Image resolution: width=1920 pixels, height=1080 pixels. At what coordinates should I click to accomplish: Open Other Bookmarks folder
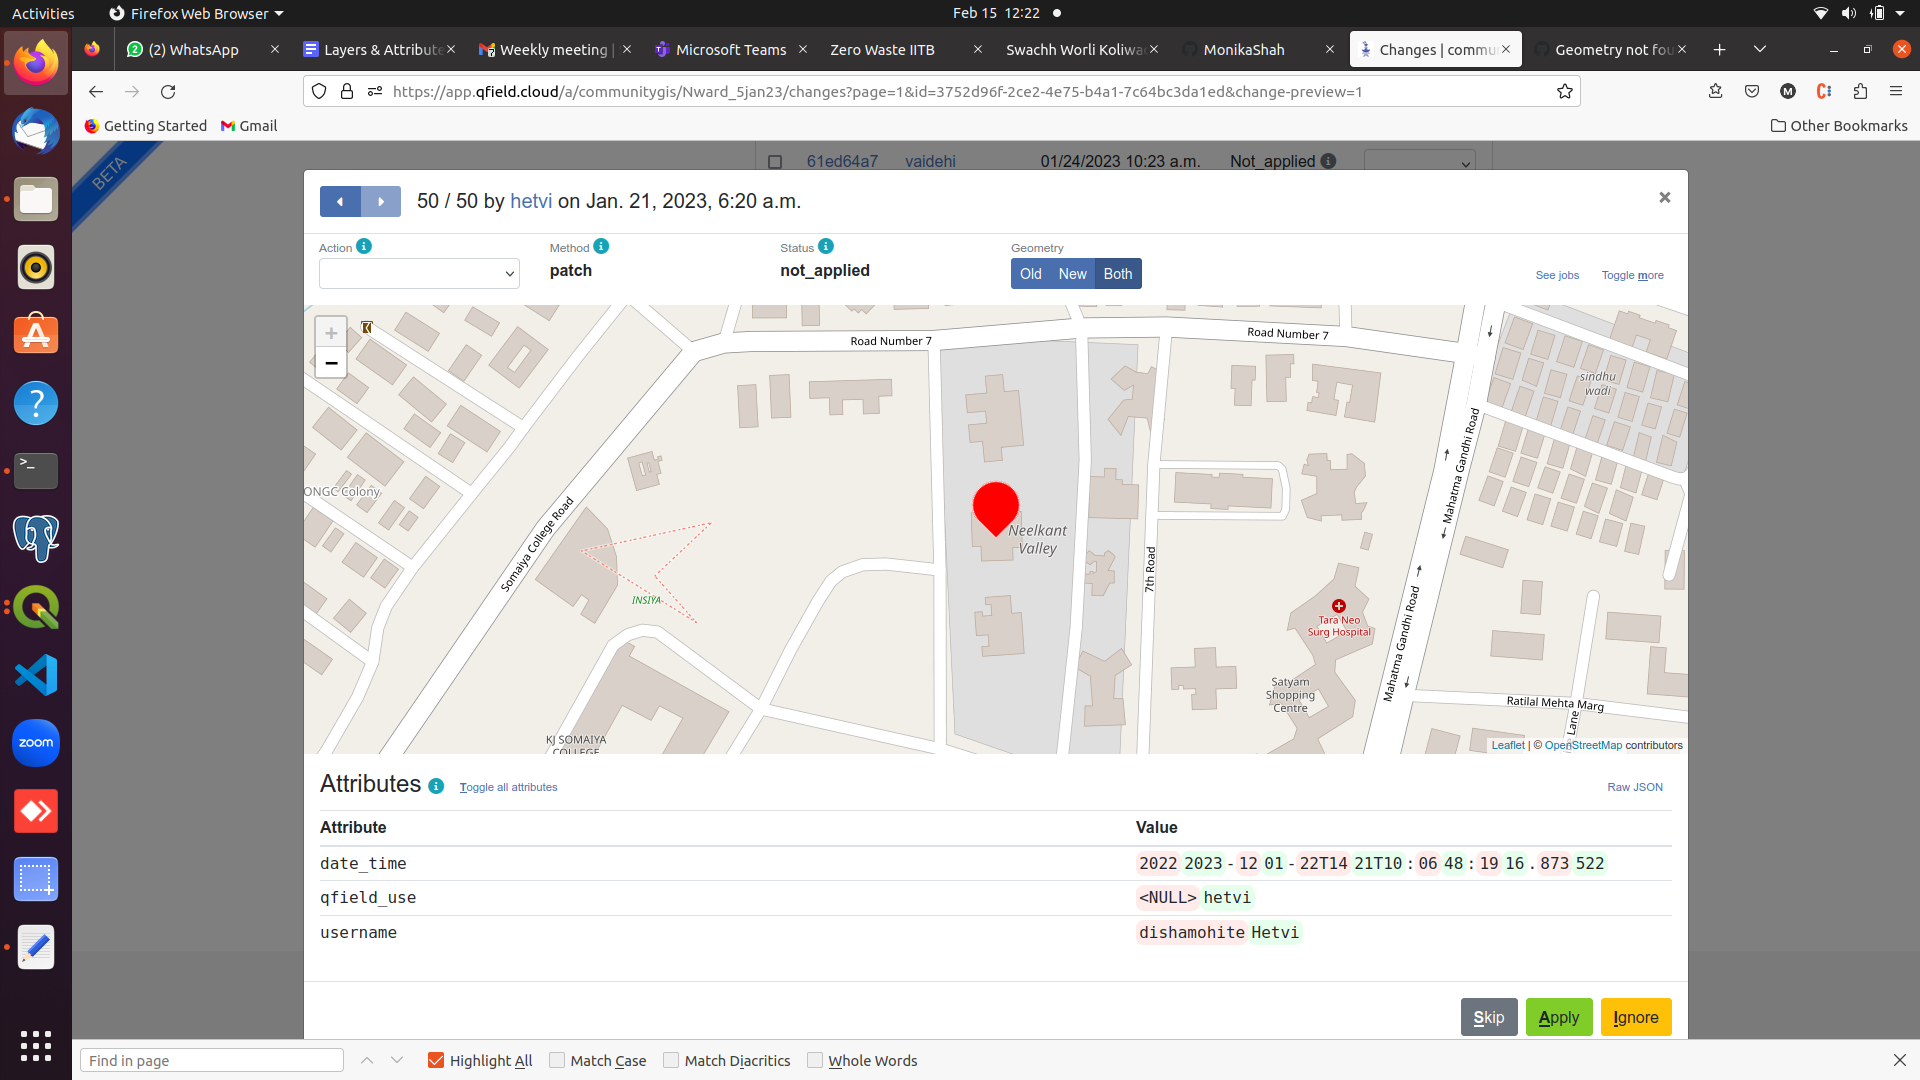1839,125
